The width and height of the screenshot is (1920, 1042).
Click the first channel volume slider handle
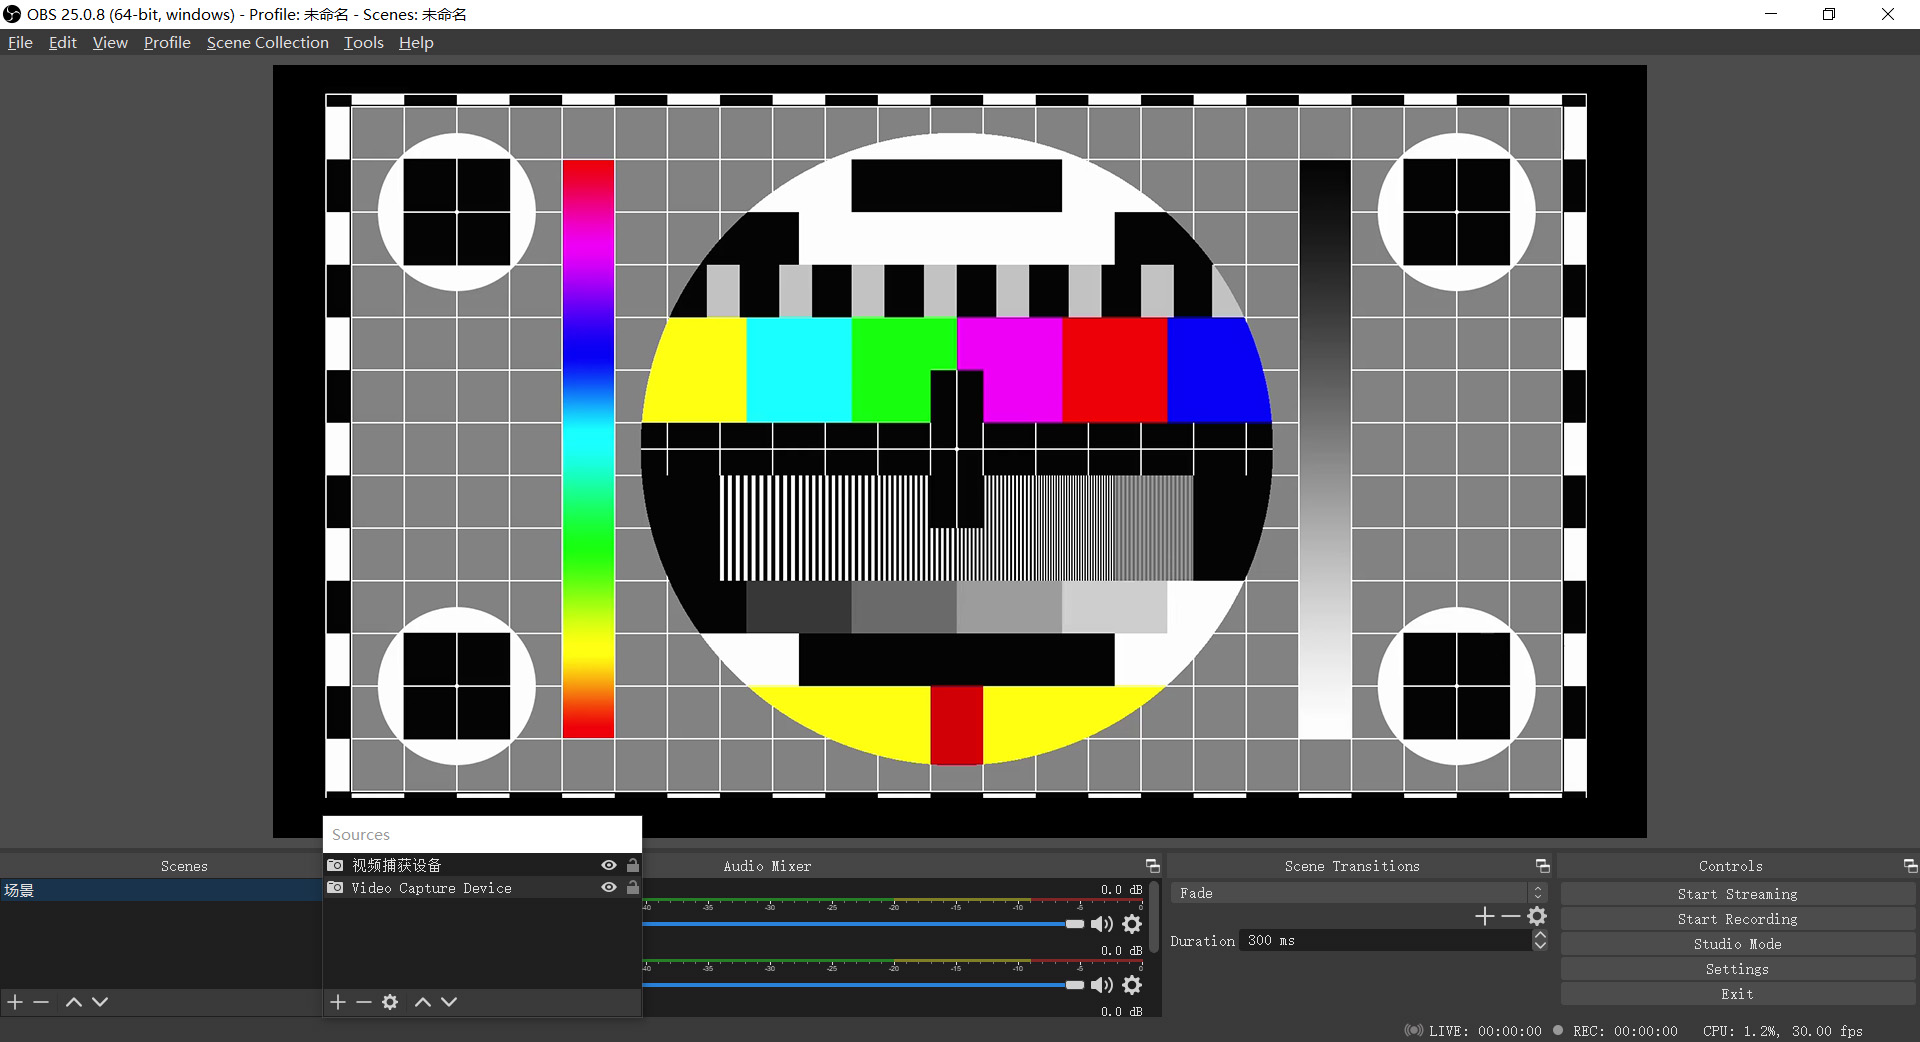point(1075,924)
